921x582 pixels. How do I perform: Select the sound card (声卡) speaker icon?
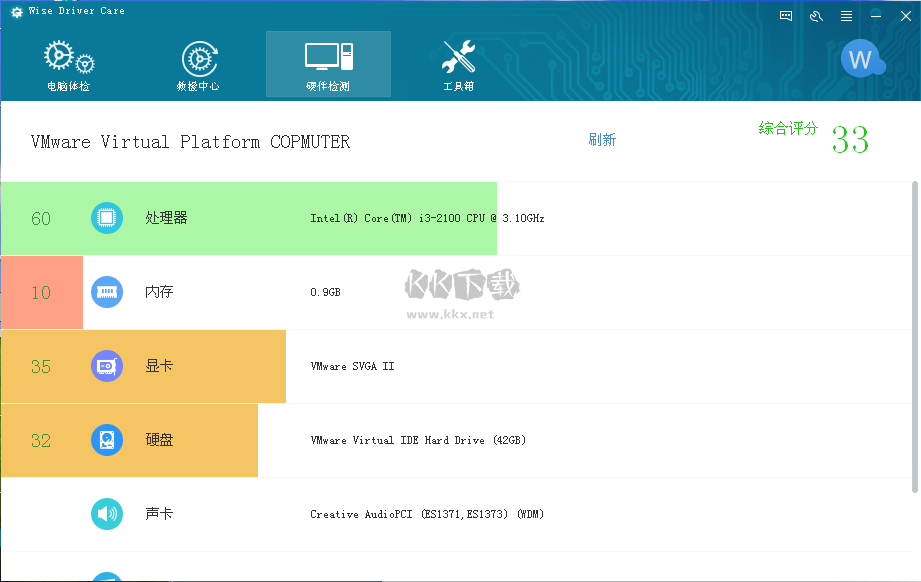[x=107, y=514]
